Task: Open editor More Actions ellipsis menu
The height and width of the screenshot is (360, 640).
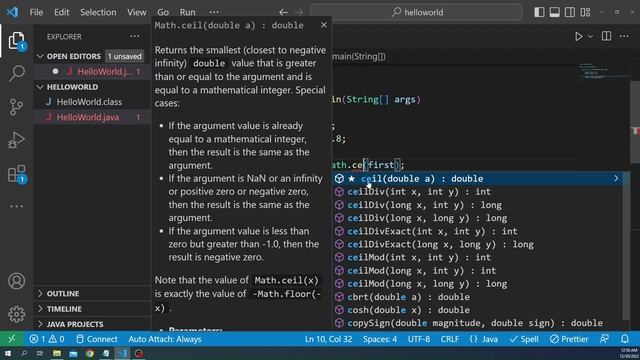Action: pos(624,36)
